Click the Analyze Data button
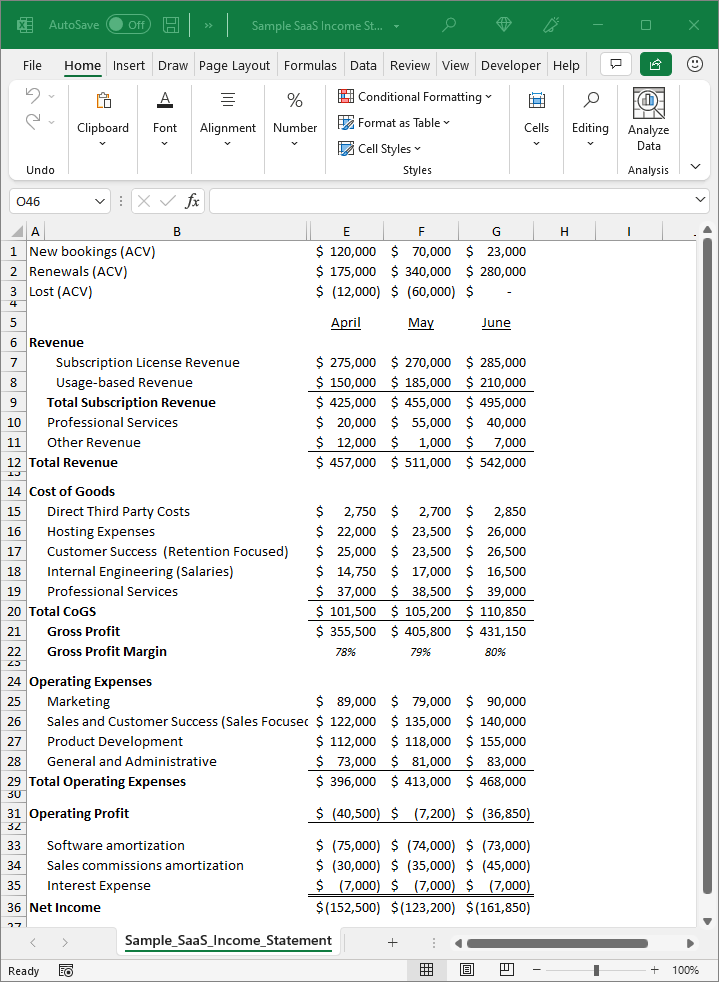The width and height of the screenshot is (719, 982). 648,120
